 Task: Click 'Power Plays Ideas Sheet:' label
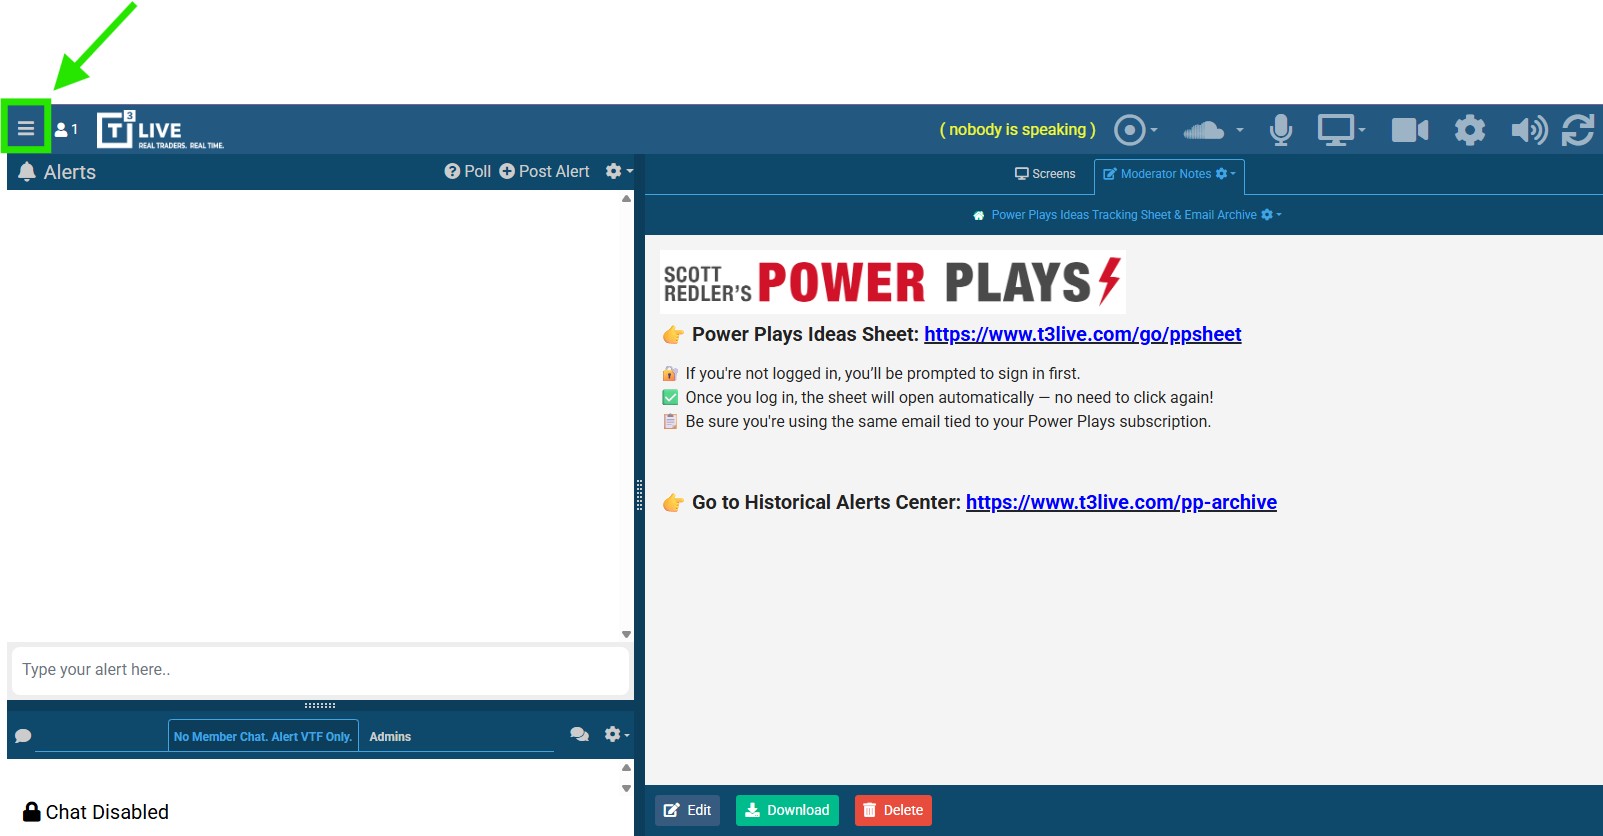point(805,334)
